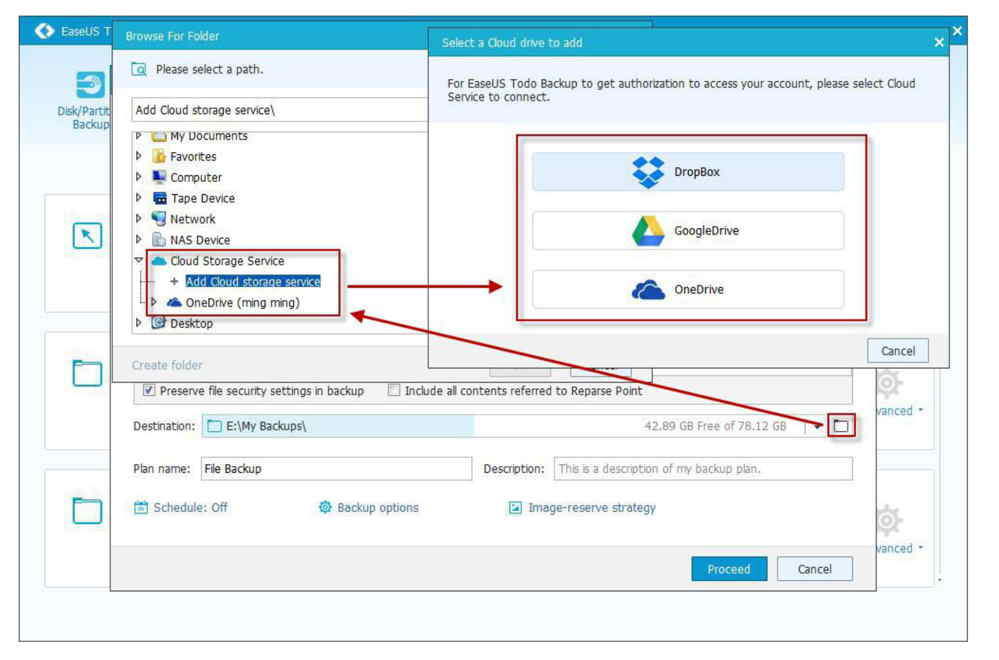The height and width of the screenshot is (660, 999).
Task: Click the GoogleDrive triangle logo icon
Action: point(648,231)
